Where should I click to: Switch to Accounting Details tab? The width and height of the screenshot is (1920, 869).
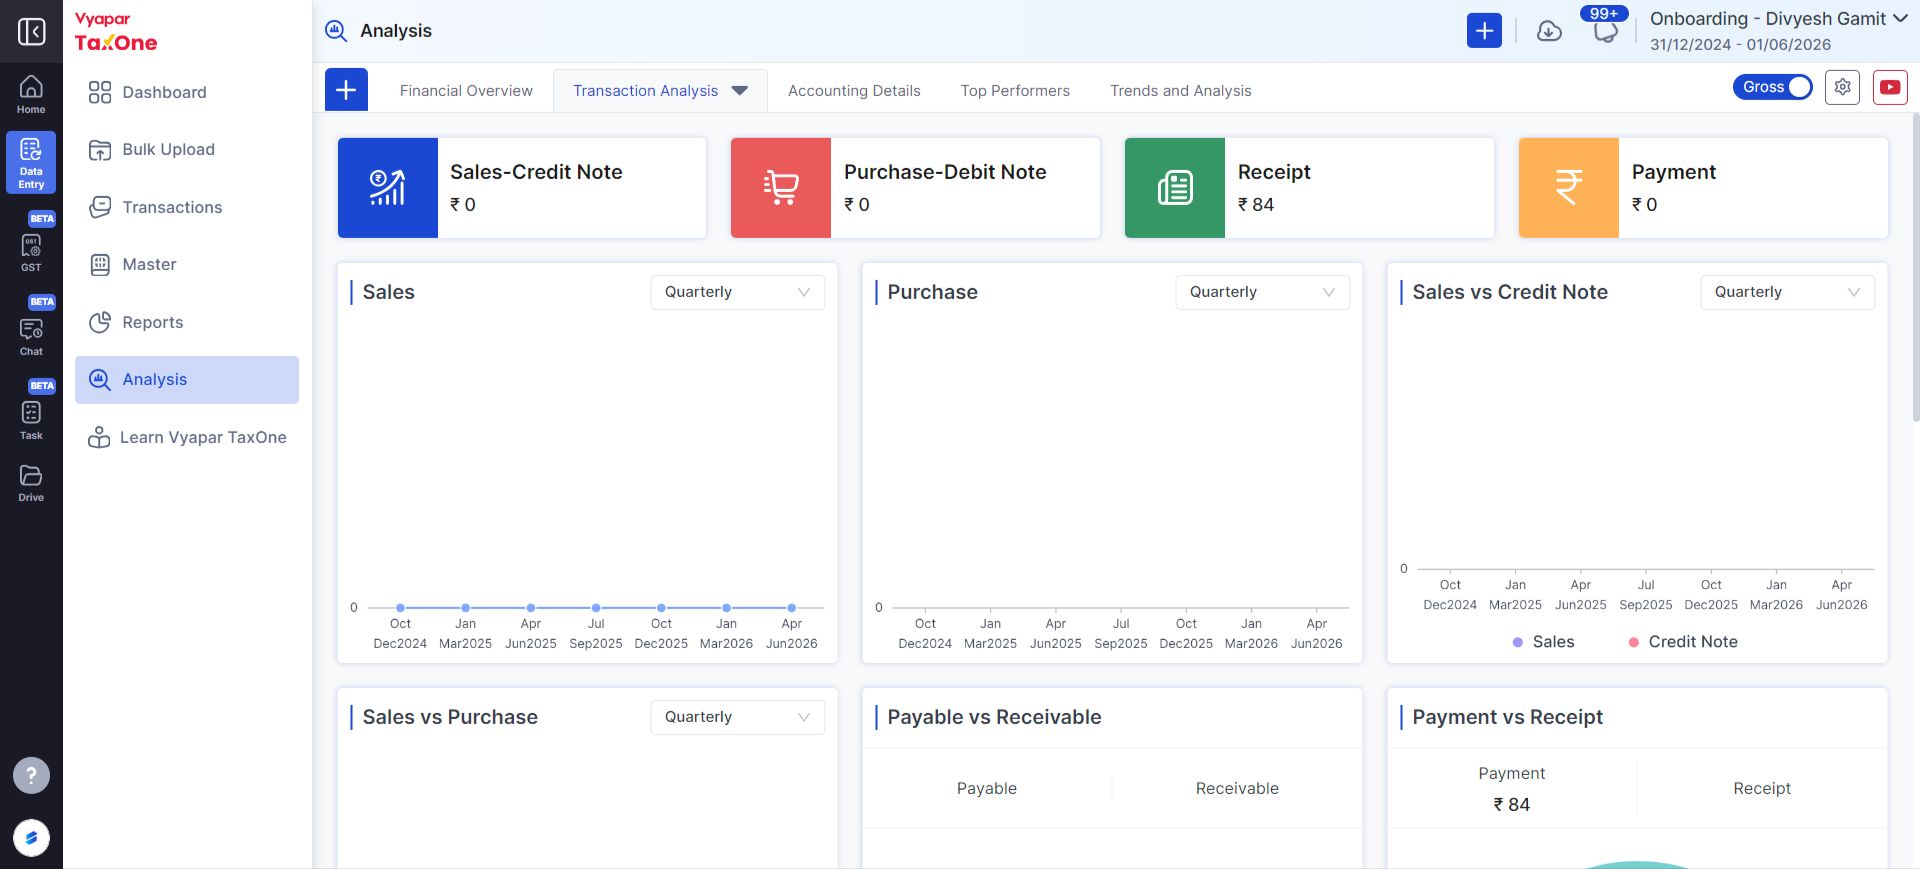click(x=854, y=91)
